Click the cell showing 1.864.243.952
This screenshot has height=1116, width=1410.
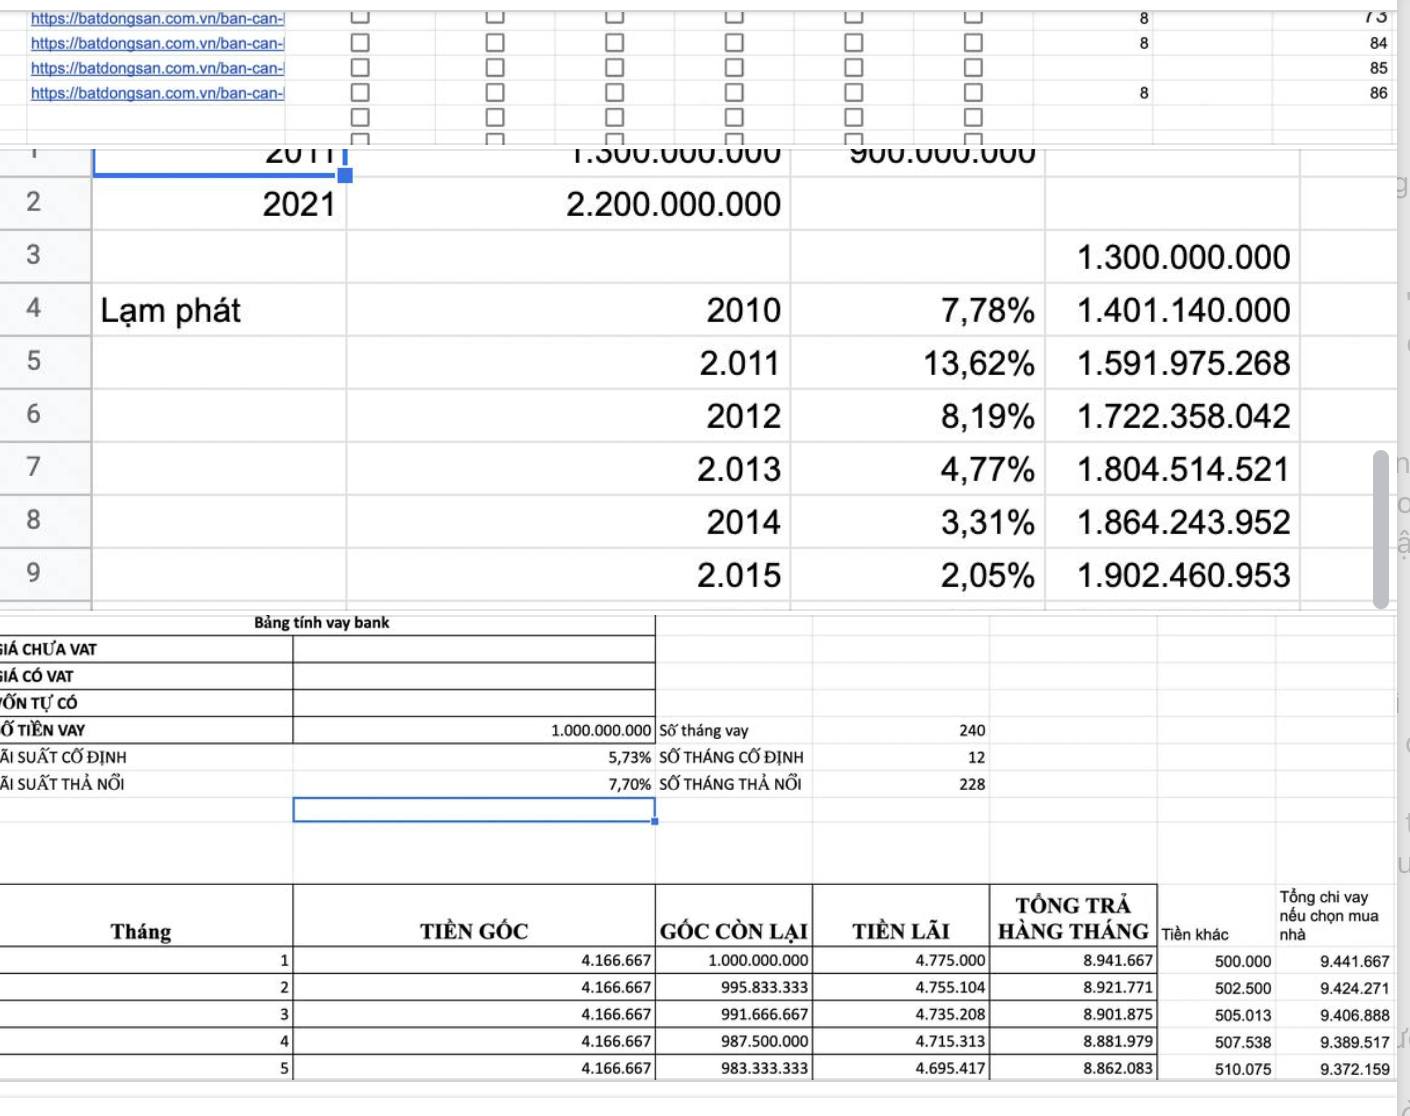(x=1172, y=522)
